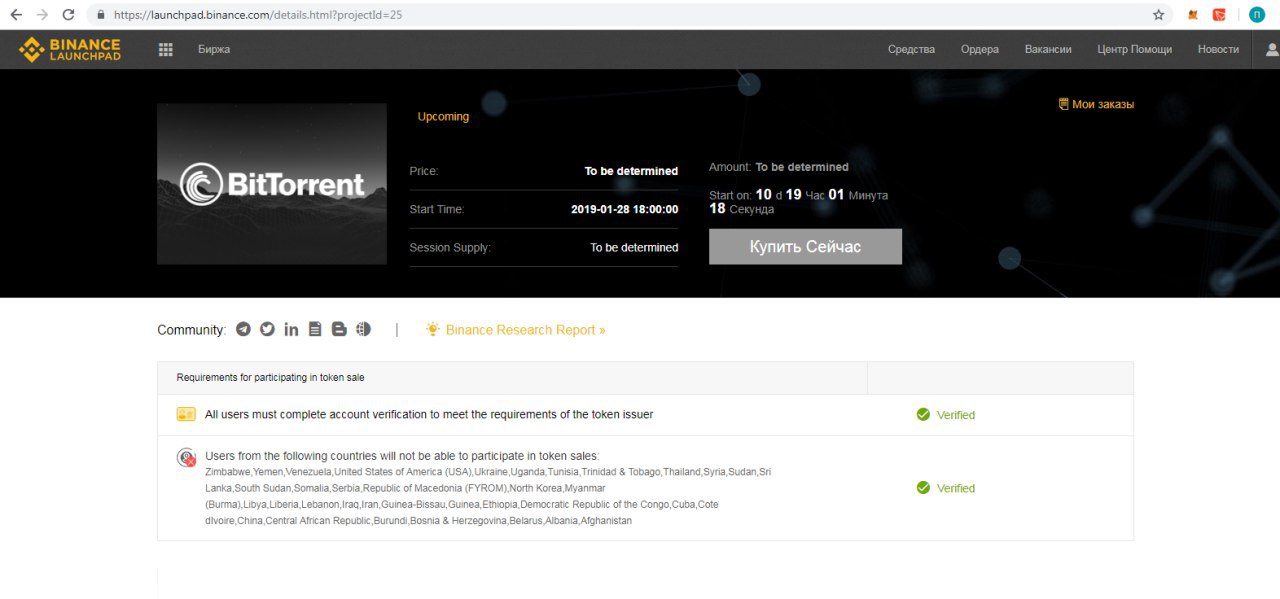The height and width of the screenshot is (599, 1280).
Task: Click the restricted countries list paragraph
Action: 488,496
